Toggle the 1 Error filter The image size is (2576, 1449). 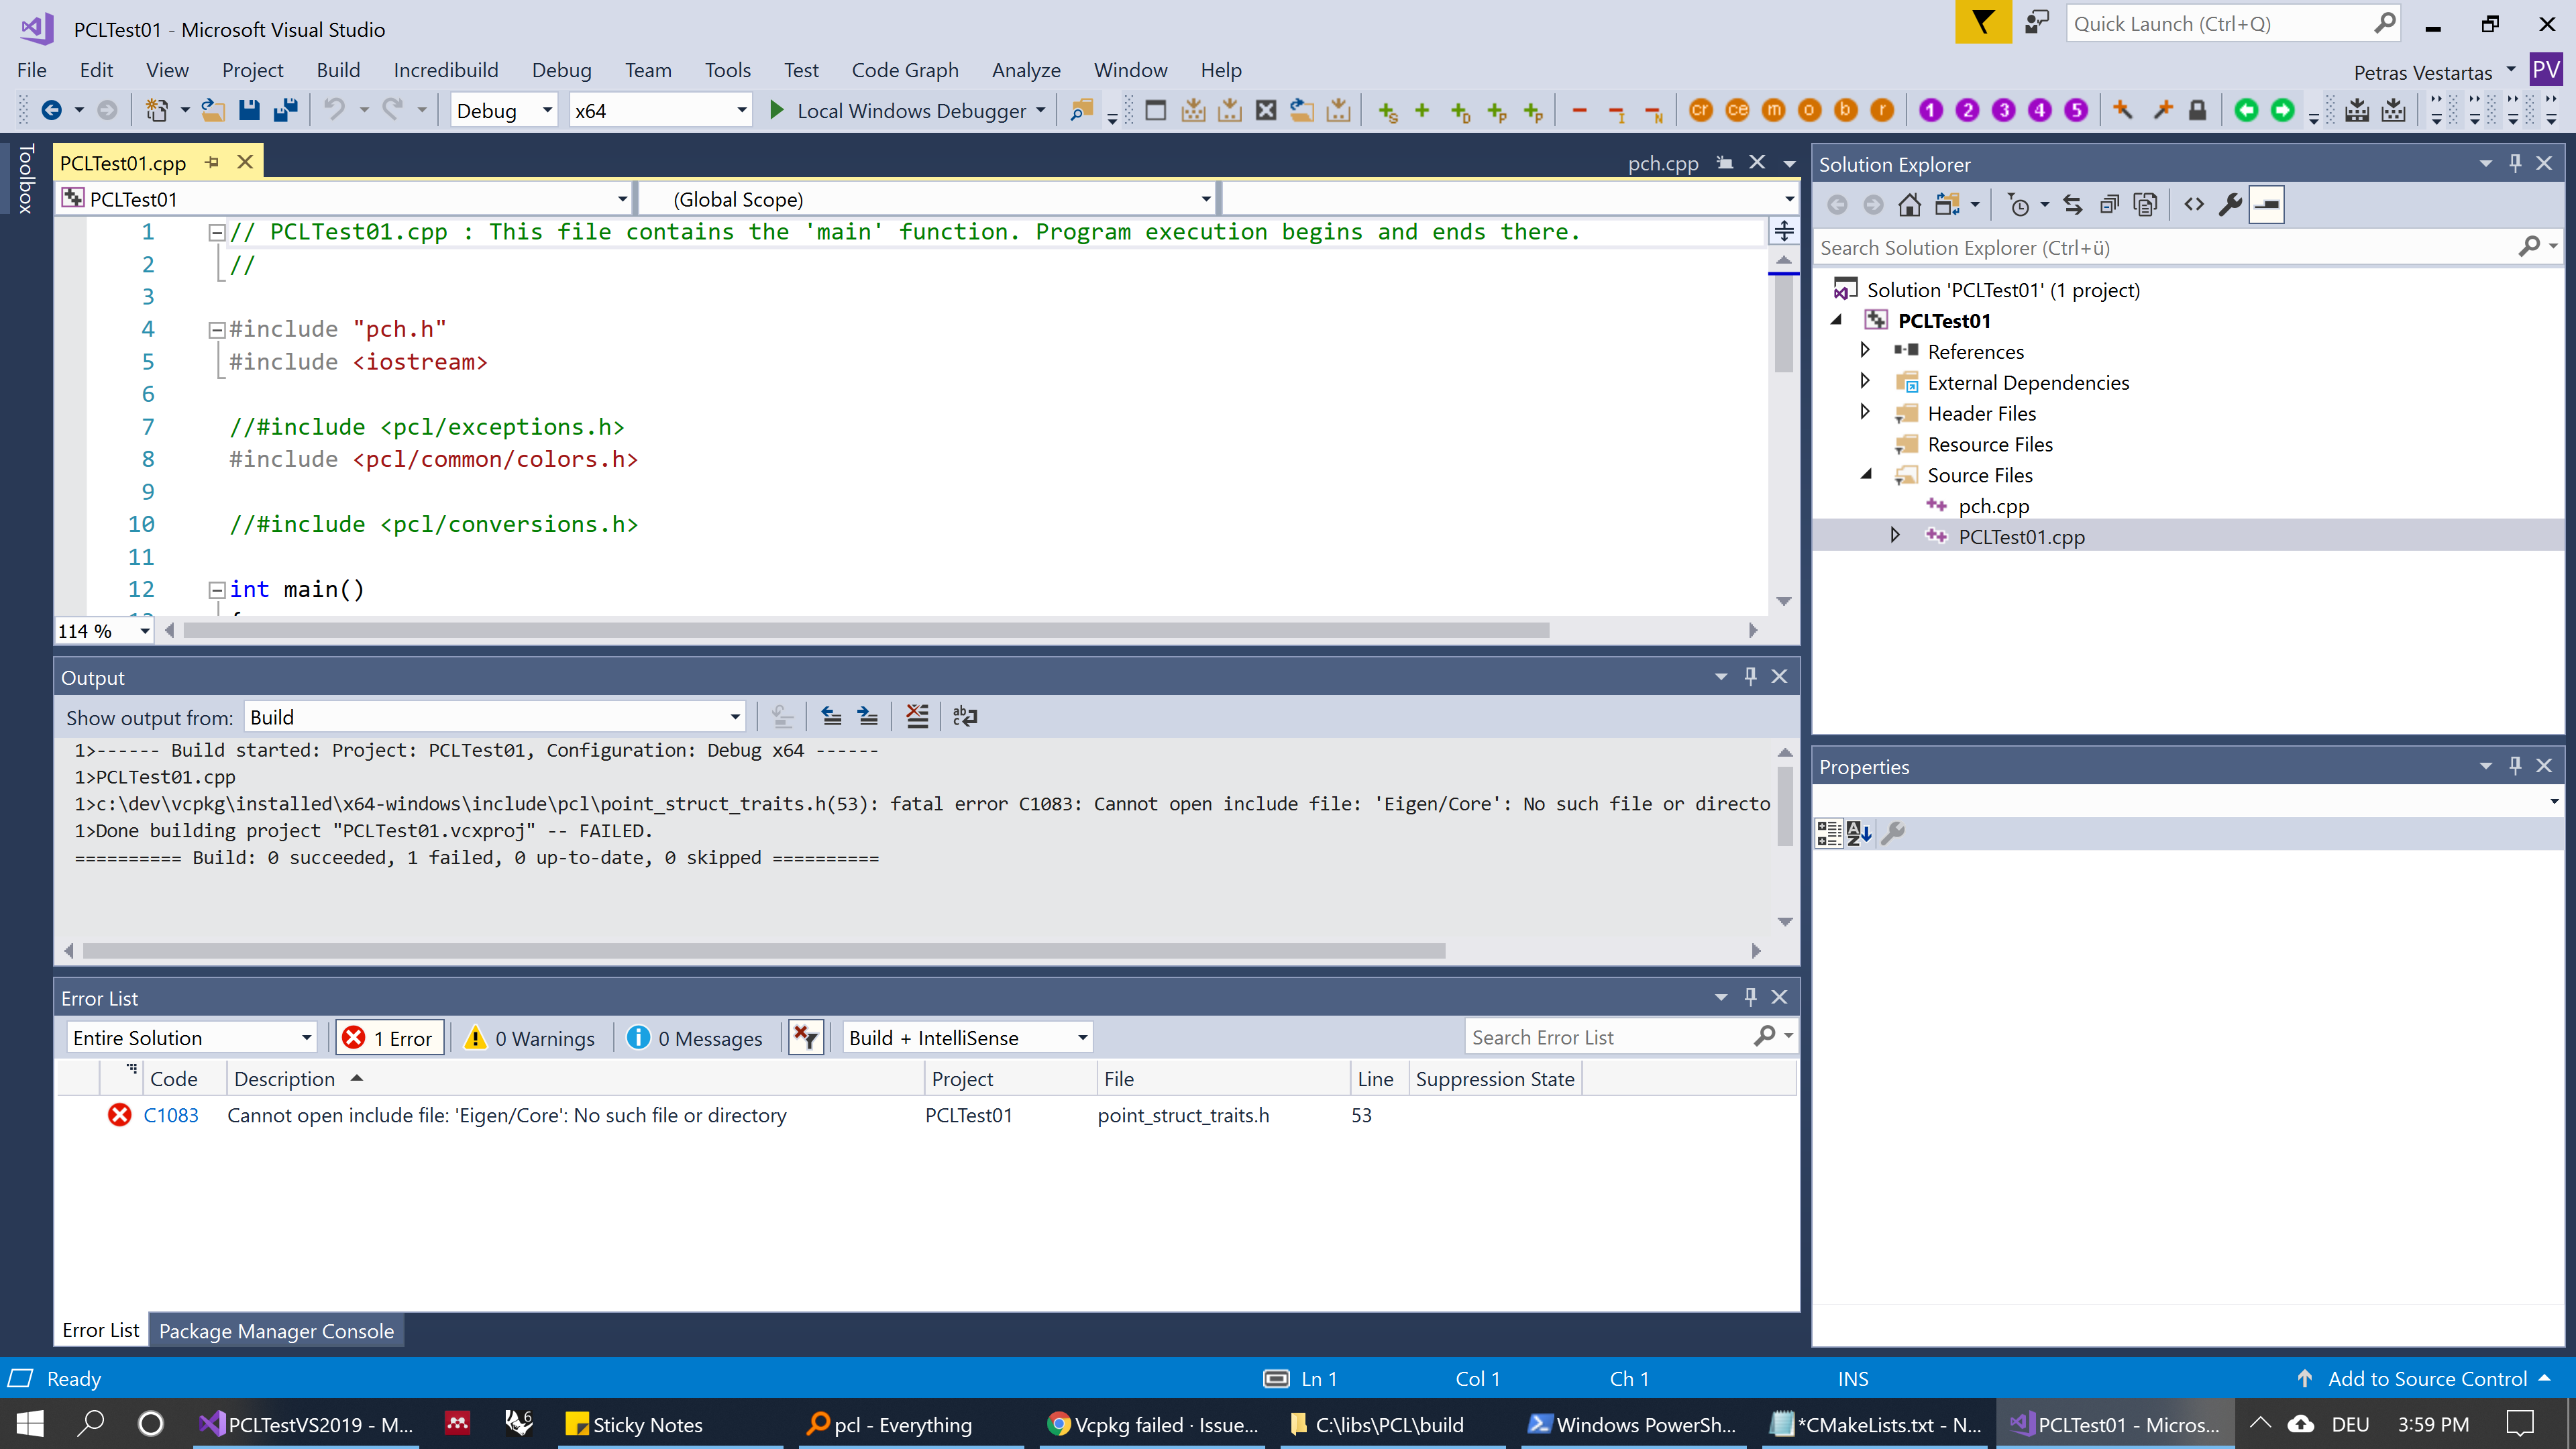389,1037
